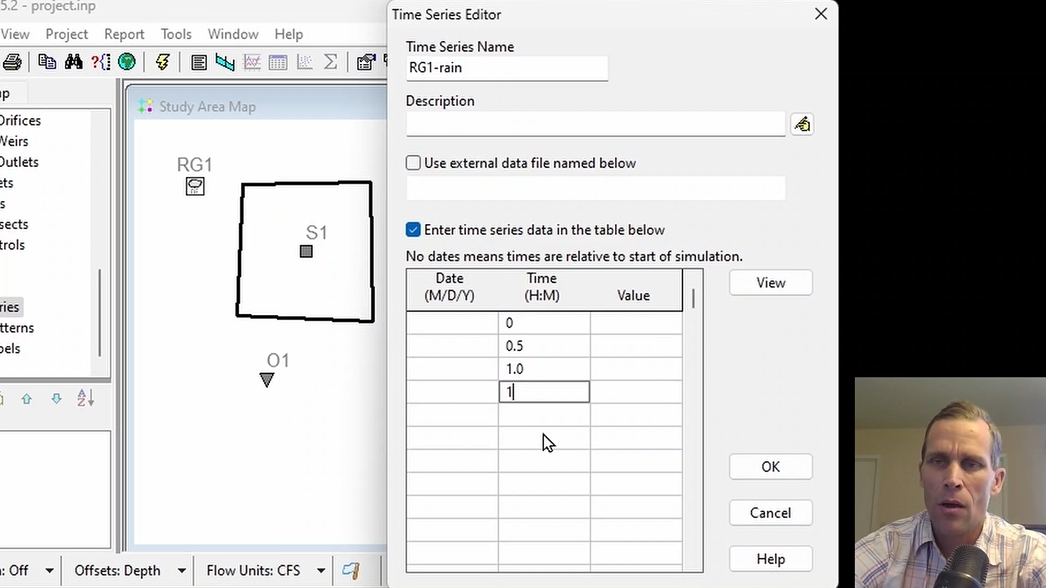Enable Use external data file checkbox

pyautogui.click(x=413, y=163)
